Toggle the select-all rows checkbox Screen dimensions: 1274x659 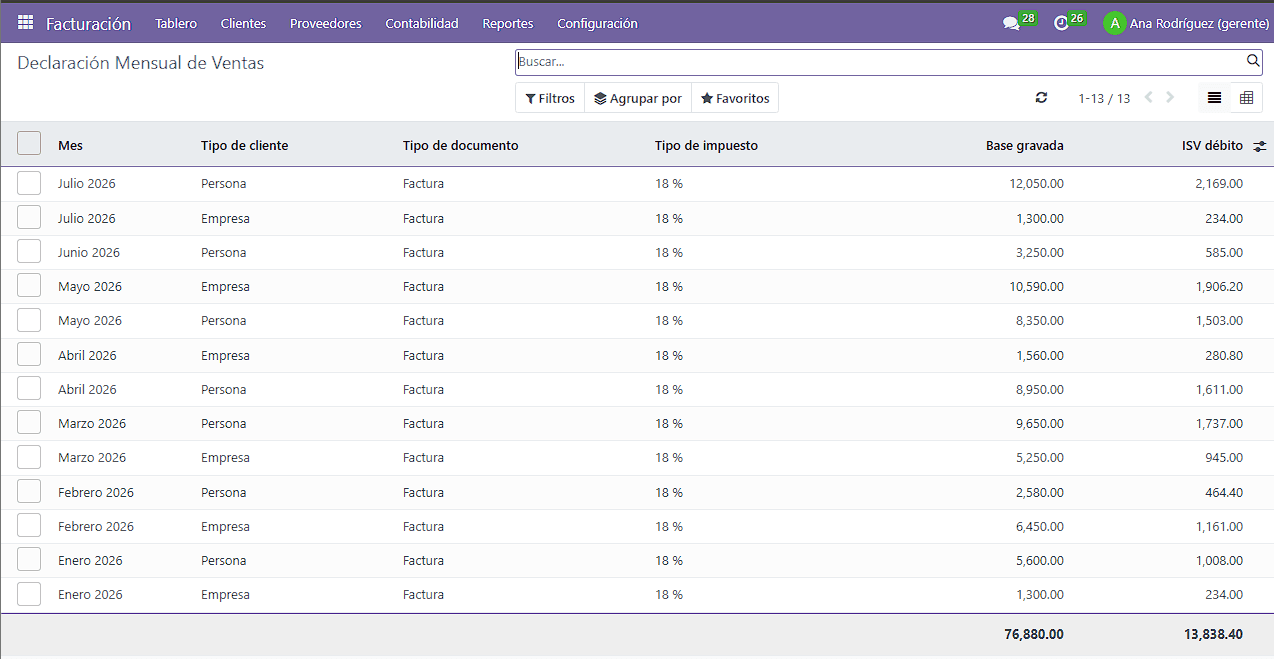point(29,144)
